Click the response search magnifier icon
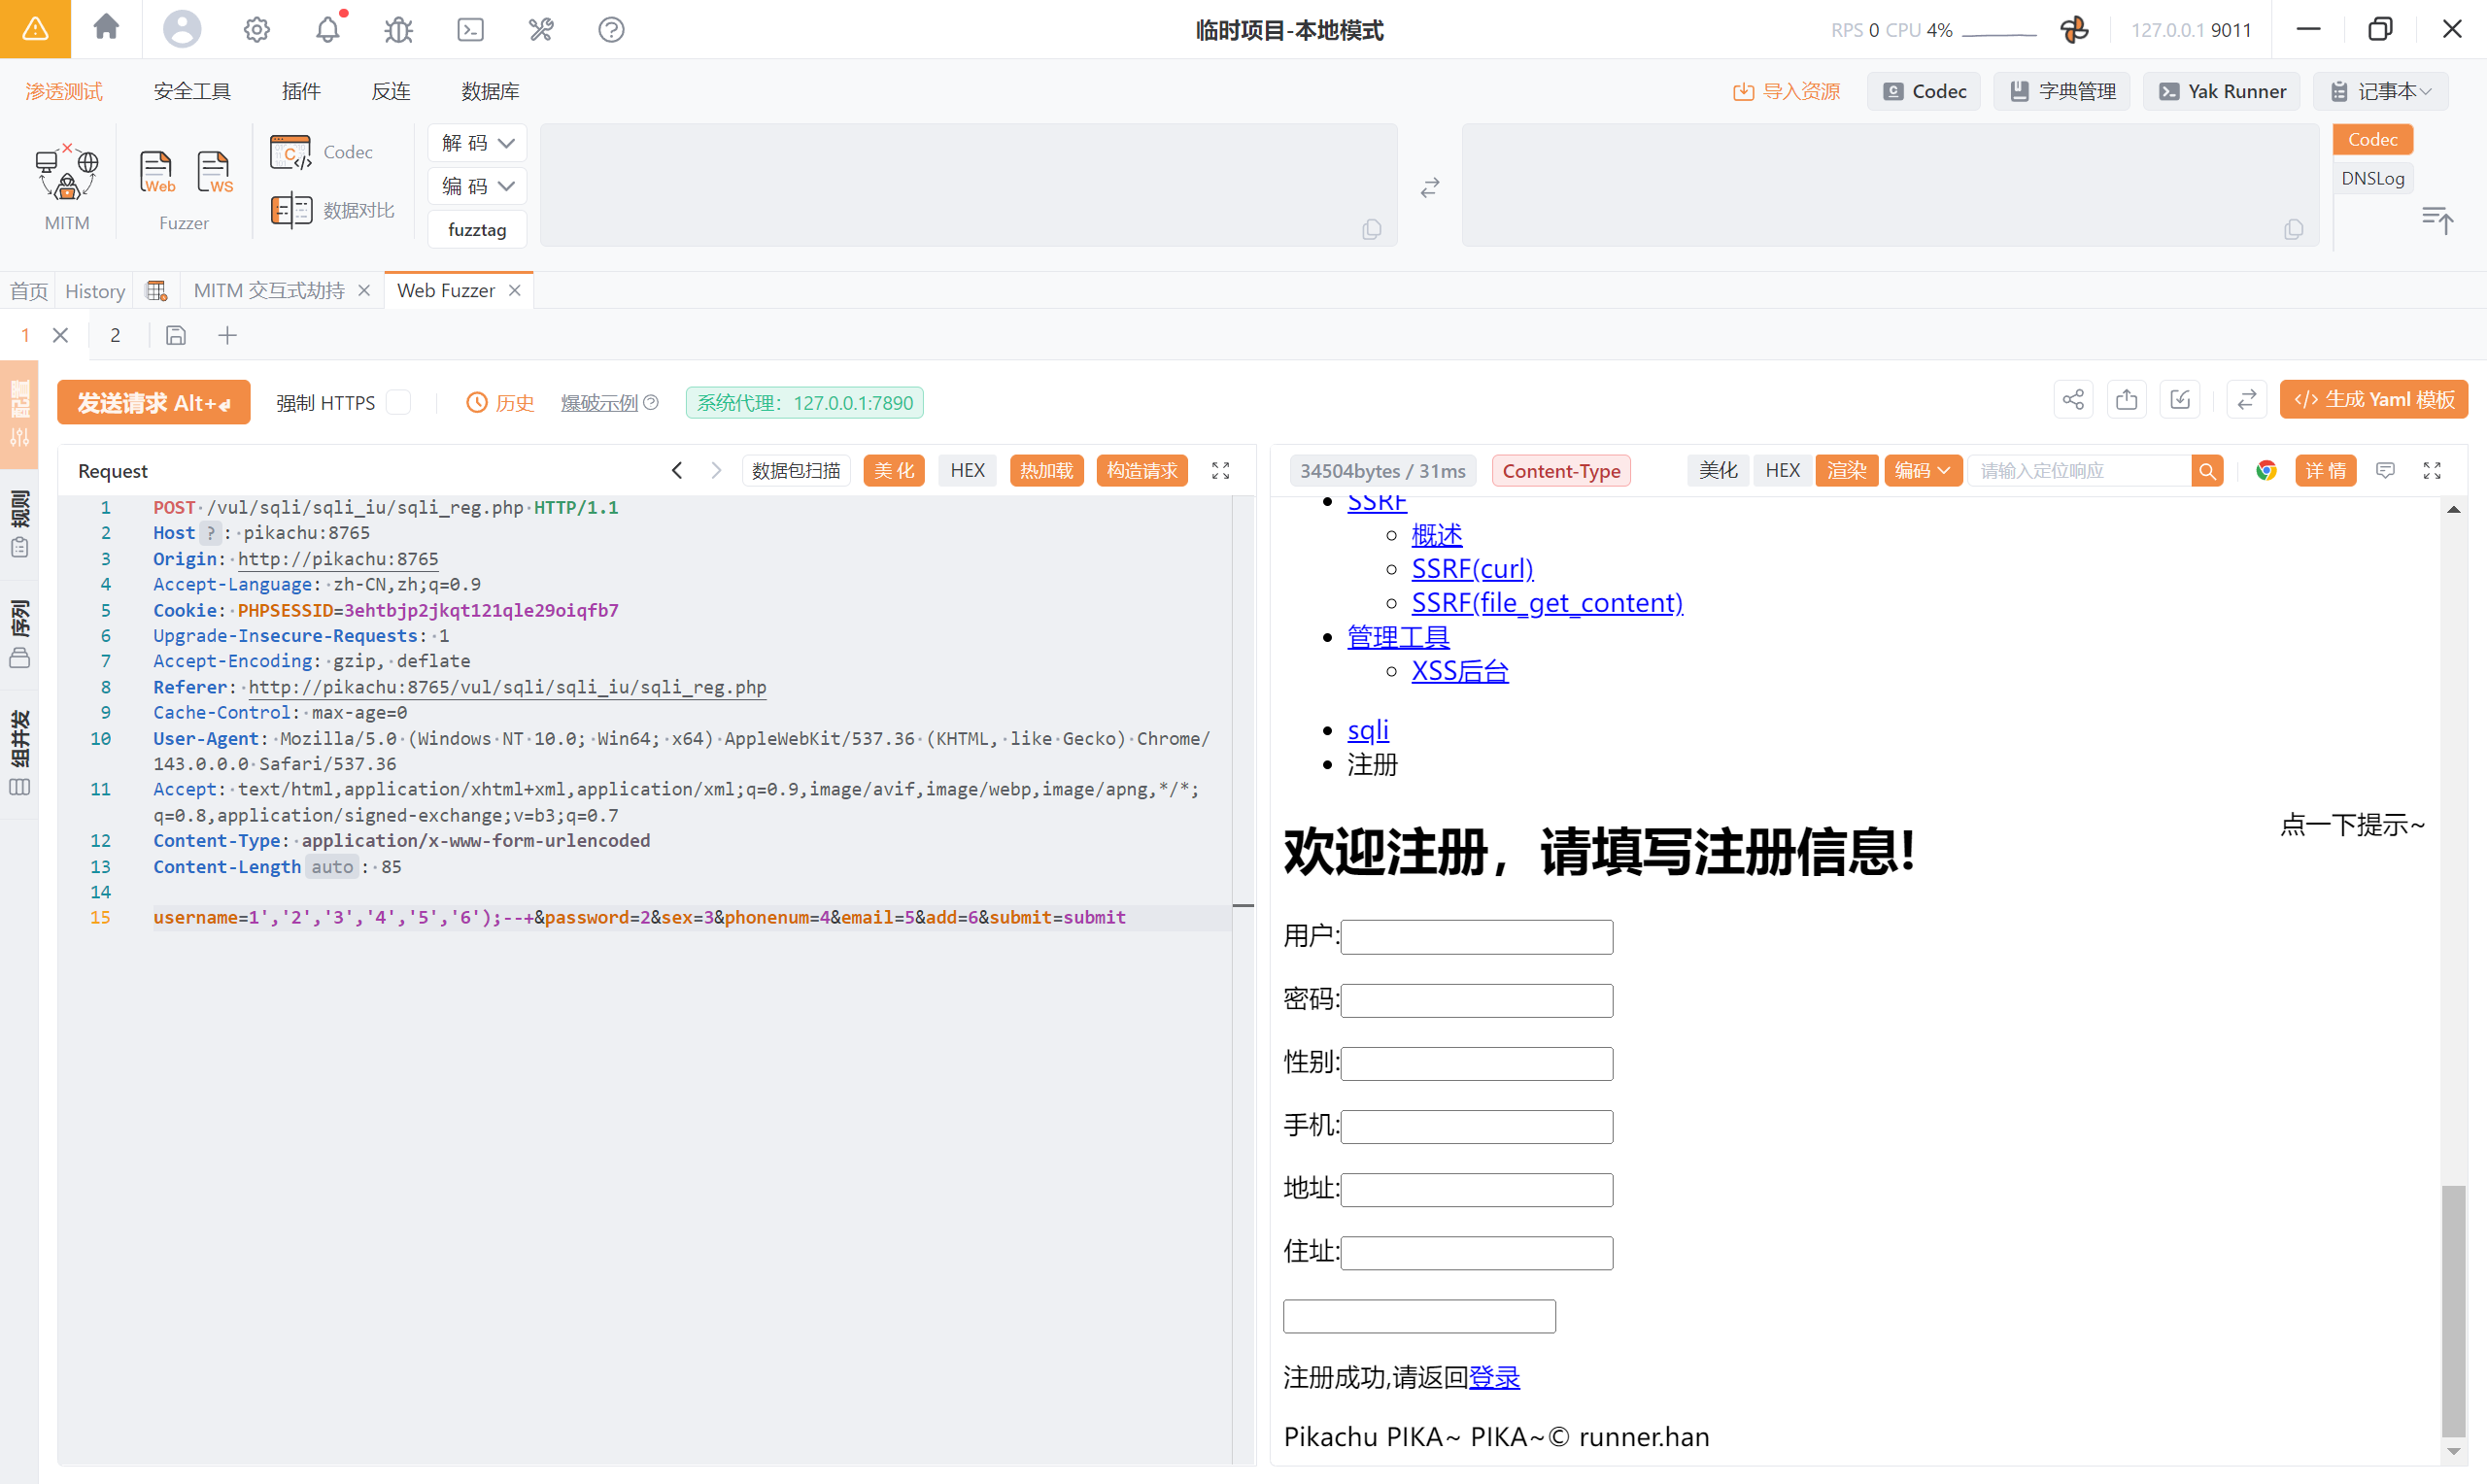This screenshot has height=1484, width=2487. pyautogui.click(x=2207, y=470)
